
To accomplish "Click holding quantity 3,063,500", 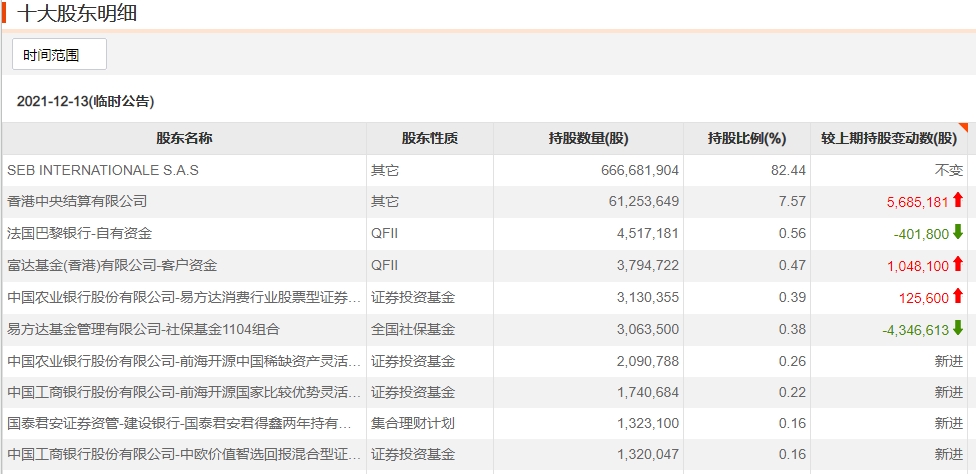I will [647, 330].
